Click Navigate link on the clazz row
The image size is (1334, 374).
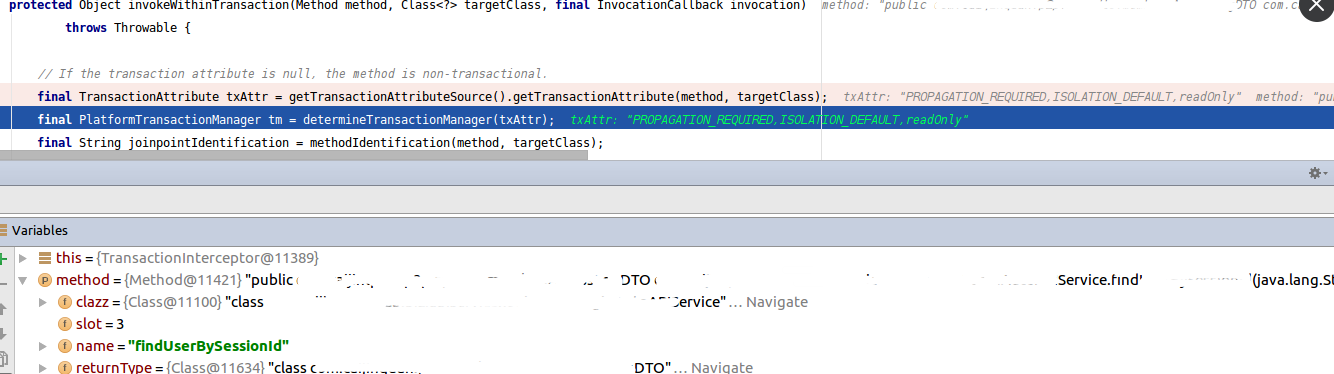777,302
